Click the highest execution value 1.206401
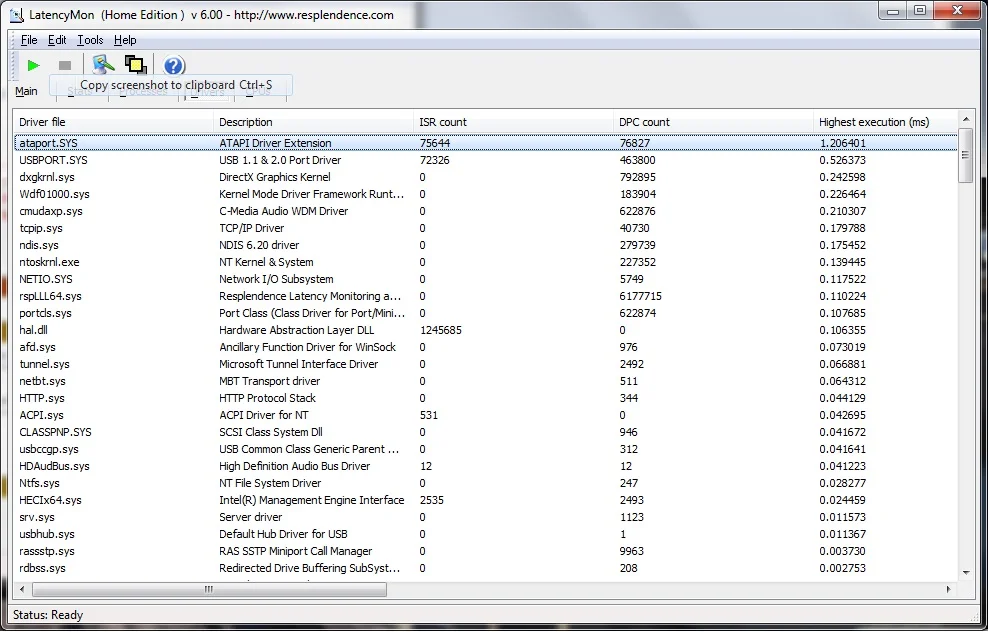The image size is (989, 632). pos(843,143)
